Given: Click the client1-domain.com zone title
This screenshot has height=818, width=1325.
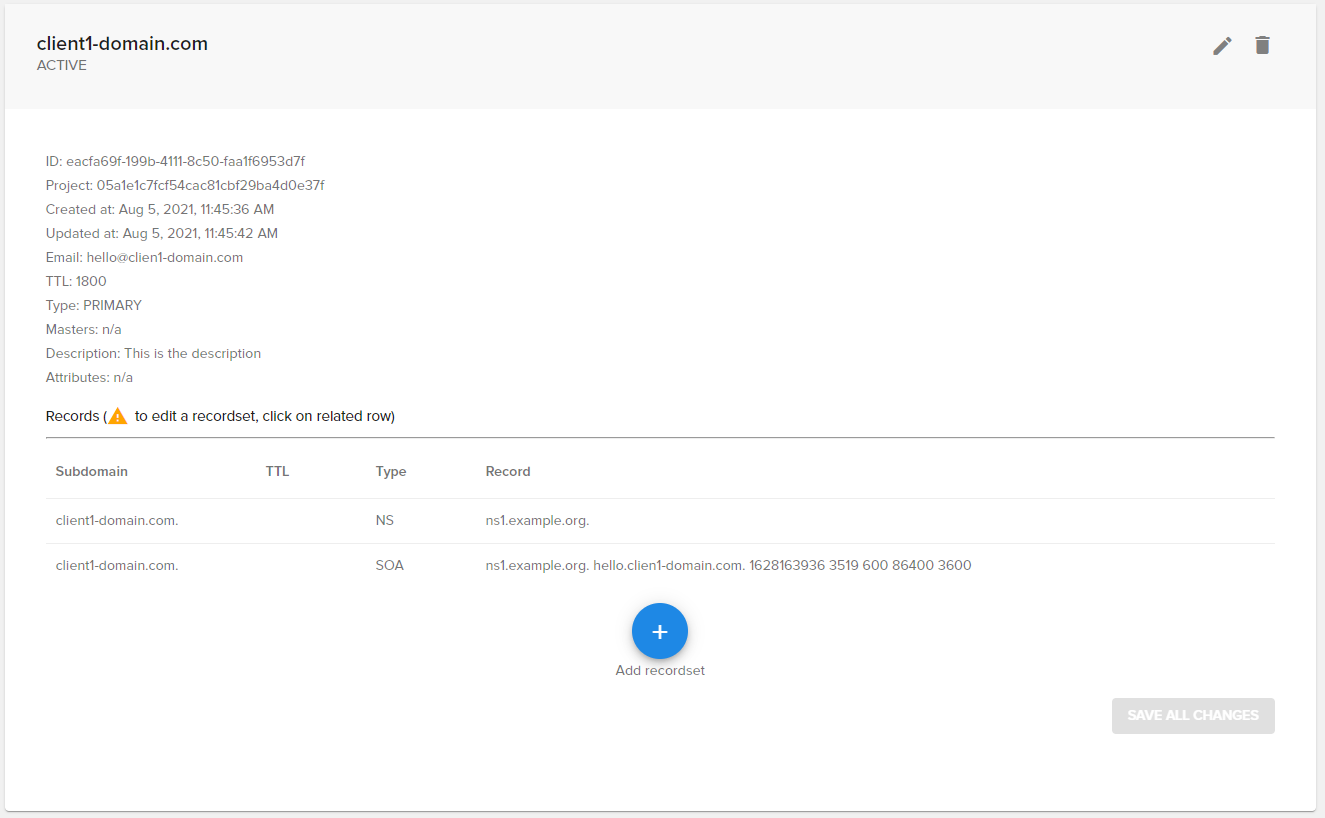Looking at the screenshot, I should pos(122,43).
